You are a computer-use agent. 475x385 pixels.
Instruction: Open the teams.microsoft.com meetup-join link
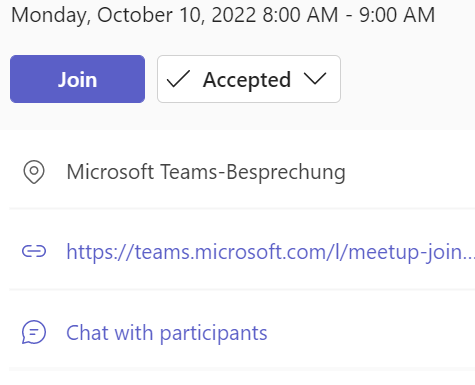coord(270,252)
